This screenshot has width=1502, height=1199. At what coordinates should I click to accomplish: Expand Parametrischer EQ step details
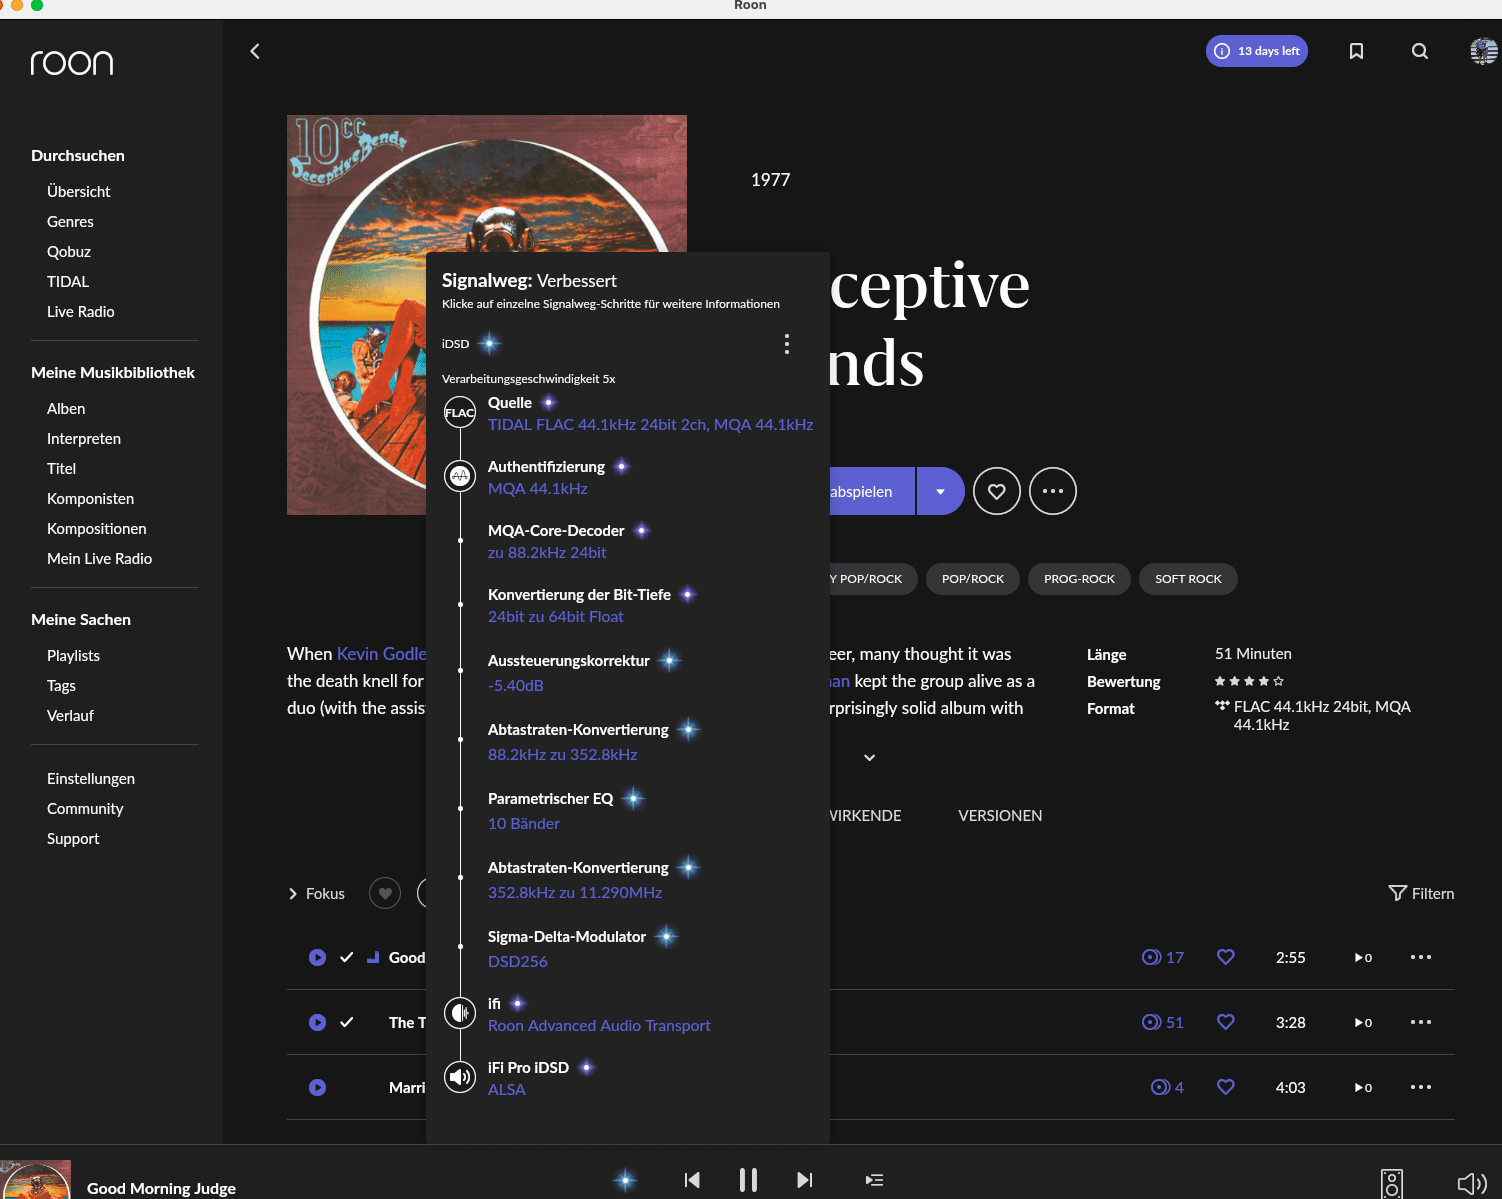point(551,798)
